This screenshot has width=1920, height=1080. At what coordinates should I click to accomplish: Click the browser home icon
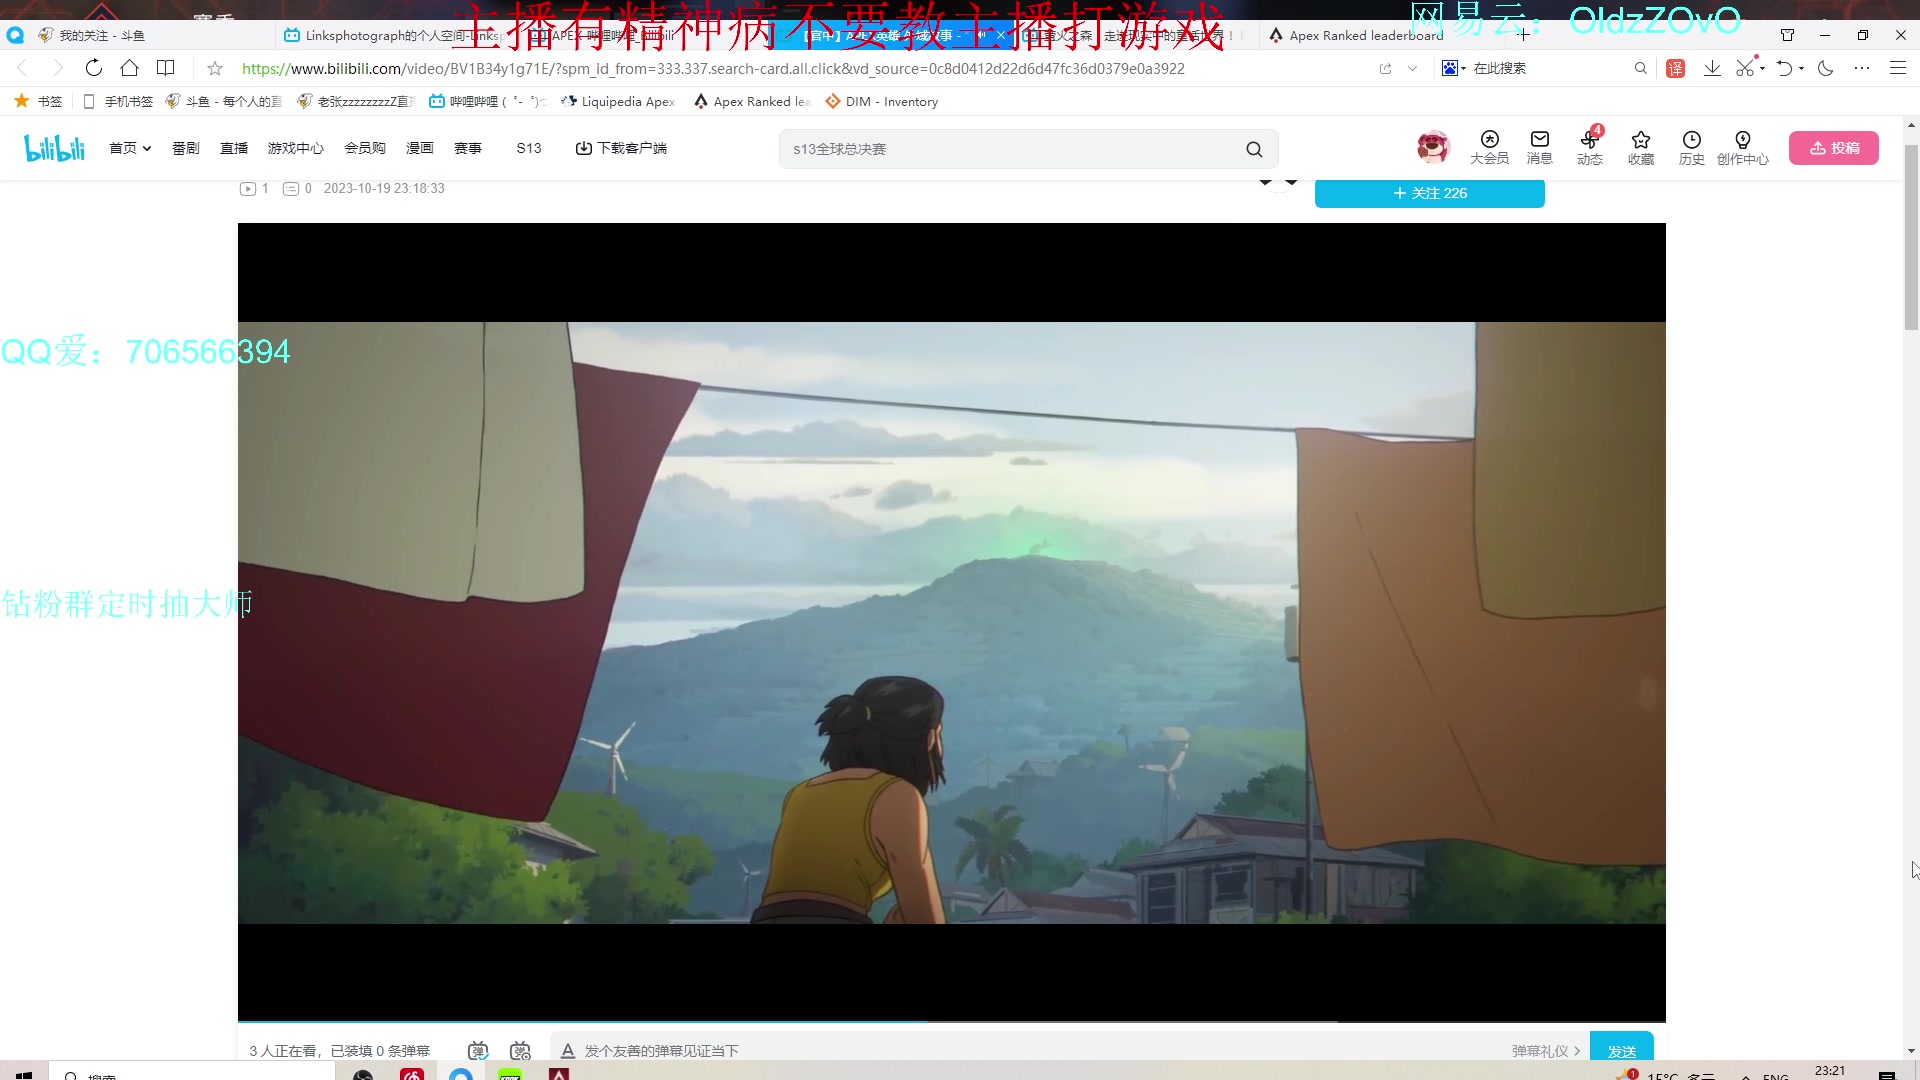click(129, 68)
